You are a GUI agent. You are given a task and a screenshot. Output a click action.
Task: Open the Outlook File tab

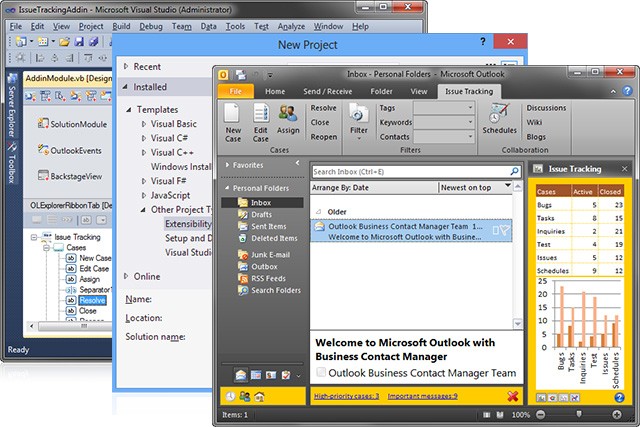click(x=236, y=91)
